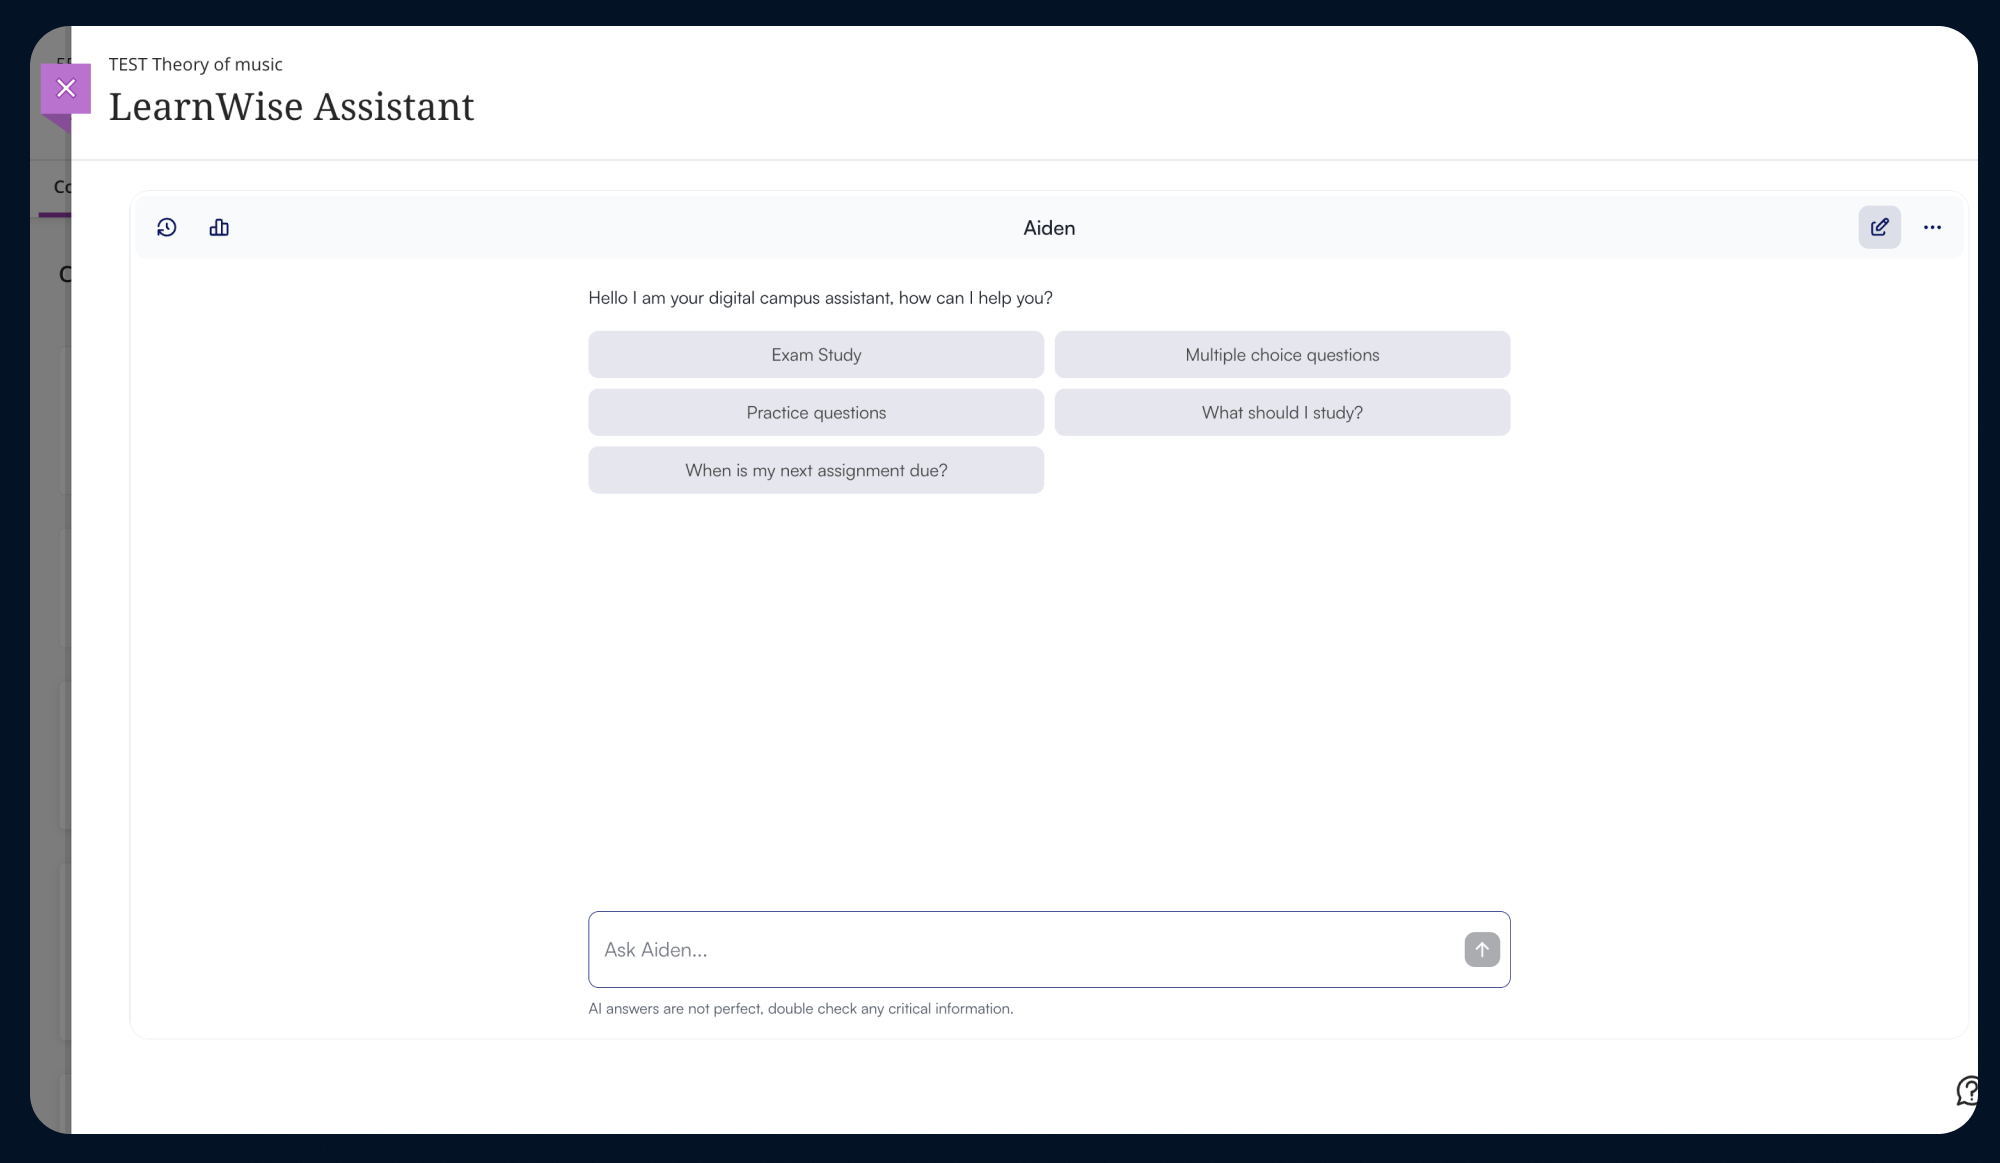Click the Aiden assistant name header
Screen dimensions: 2000x1163
pos(1049,228)
